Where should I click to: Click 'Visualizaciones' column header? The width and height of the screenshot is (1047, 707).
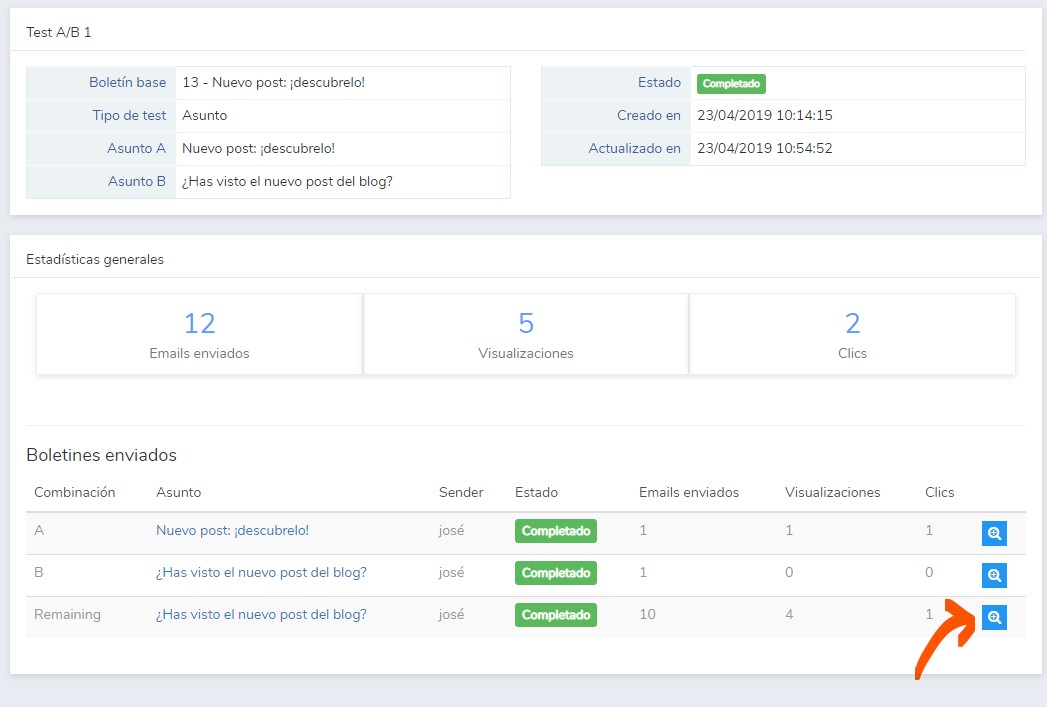tap(832, 492)
